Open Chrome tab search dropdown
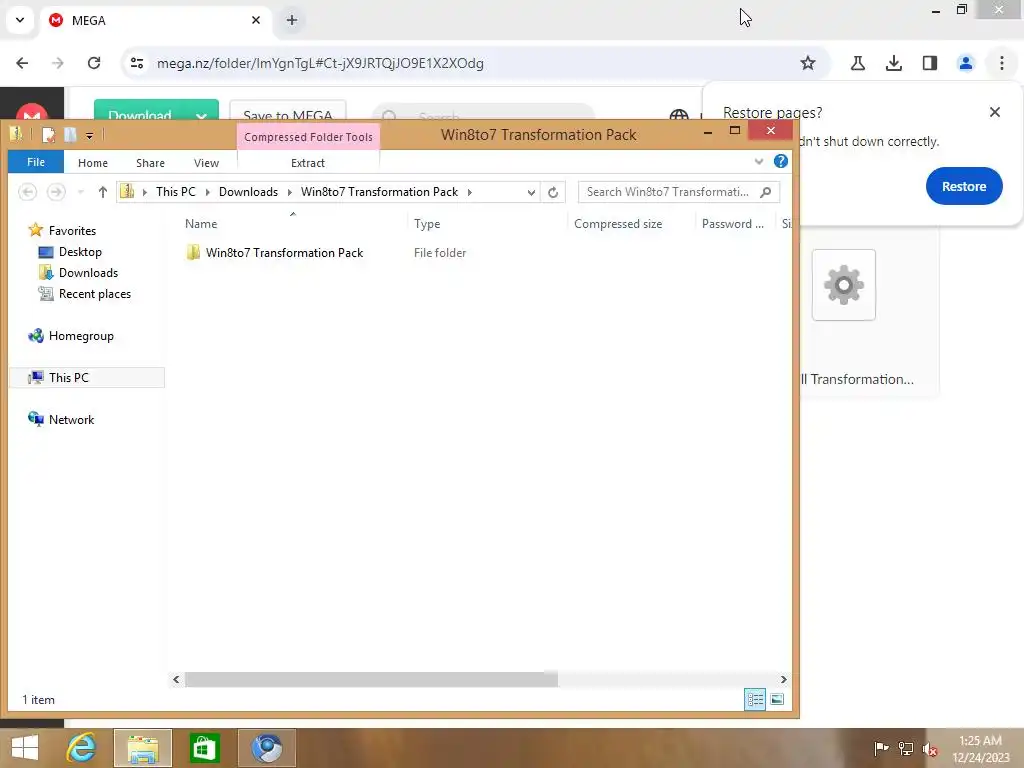 click(20, 20)
